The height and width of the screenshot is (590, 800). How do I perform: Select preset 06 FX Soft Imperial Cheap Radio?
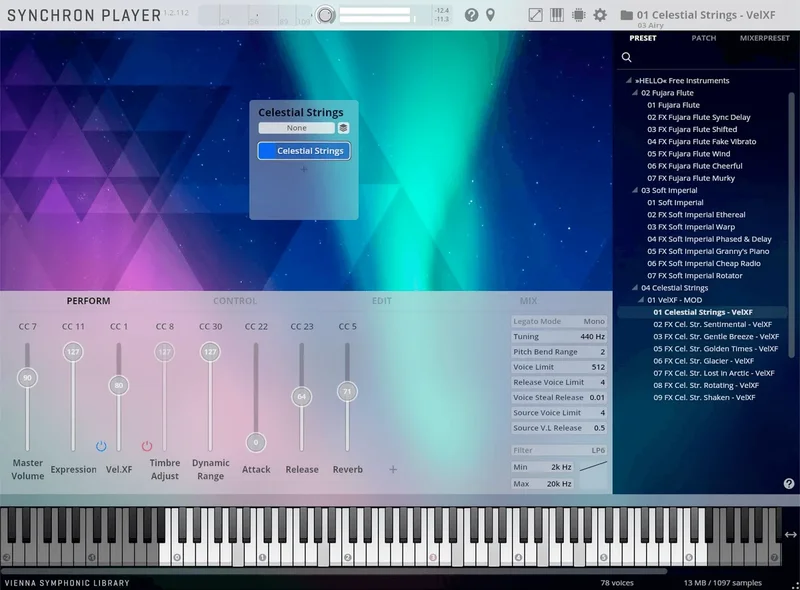(704, 263)
